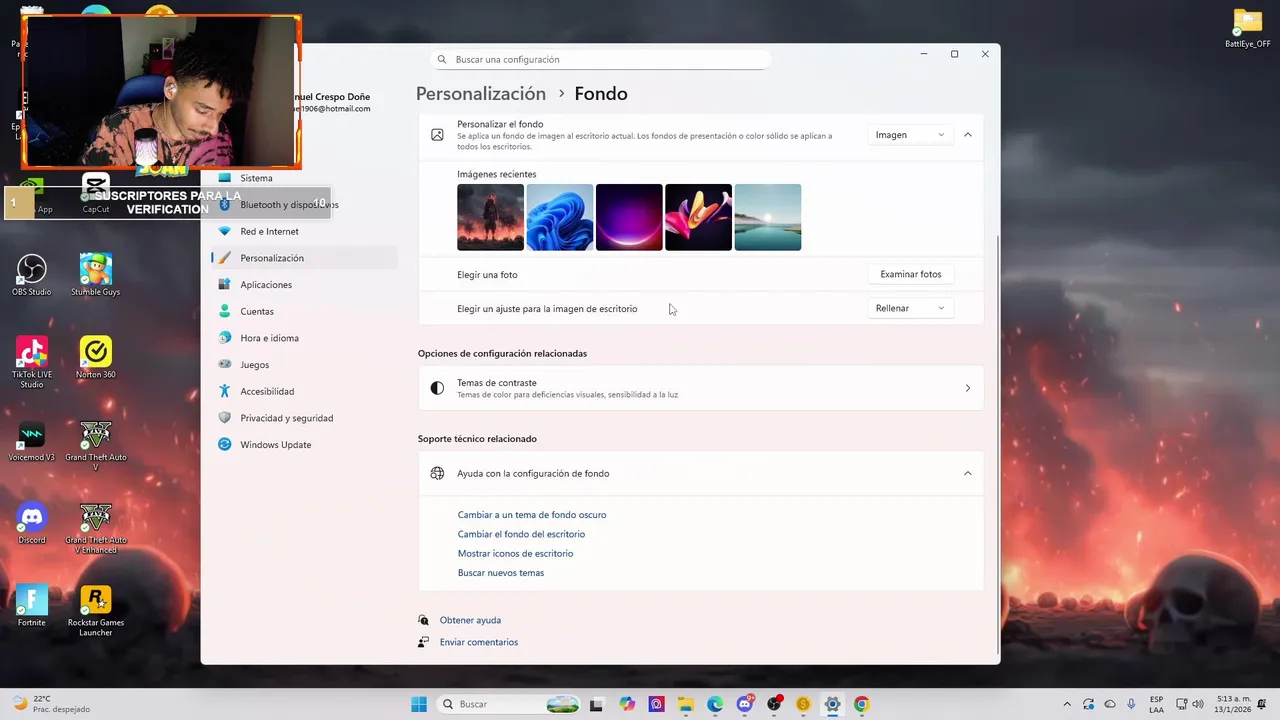1280x720 pixels.
Task: Select the teal lake recent image
Action: 768,217
